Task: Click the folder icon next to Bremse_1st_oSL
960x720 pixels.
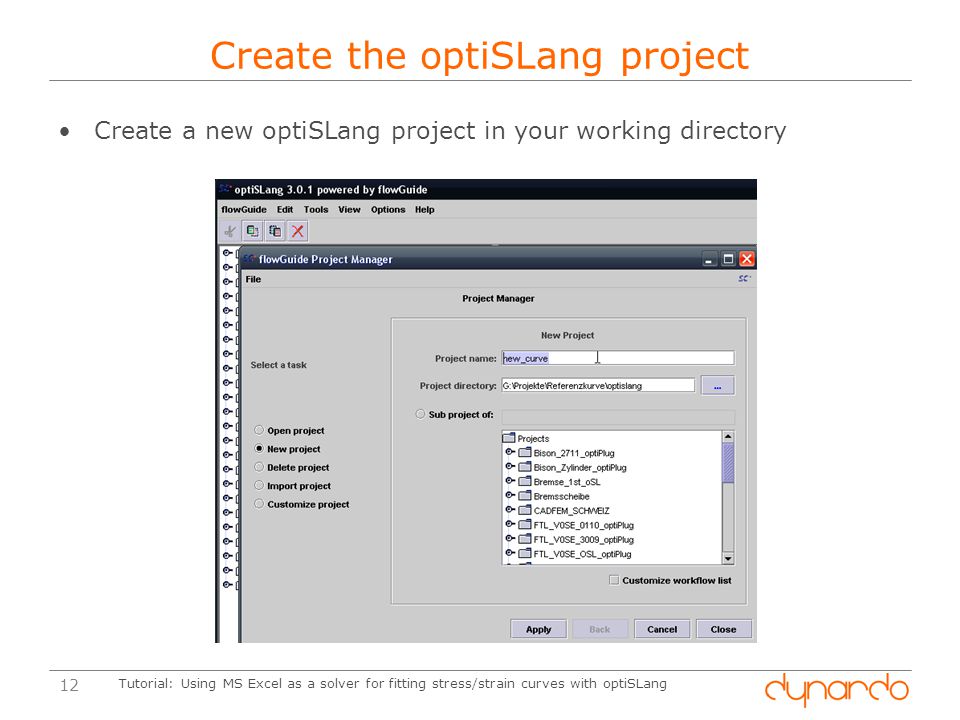Action: click(x=525, y=481)
